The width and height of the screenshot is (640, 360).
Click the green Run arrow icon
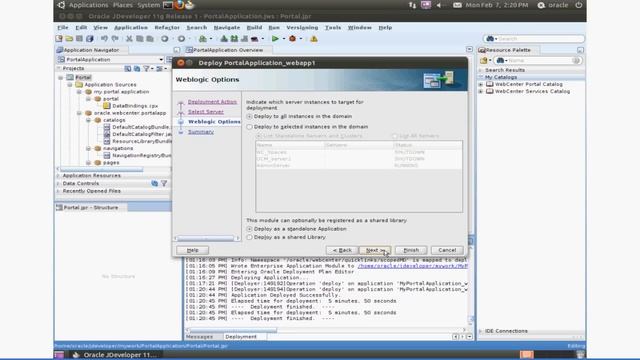tap(275, 39)
